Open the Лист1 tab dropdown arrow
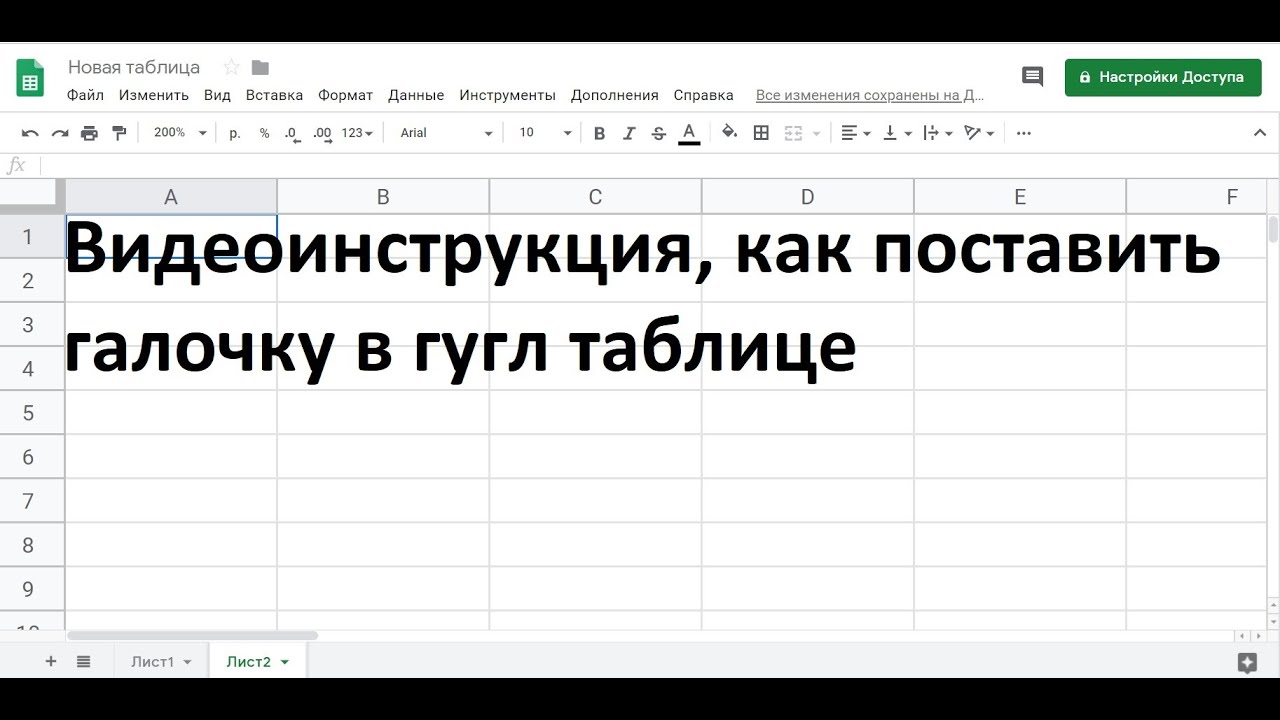The image size is (1280, 720). tap(187, 662)
